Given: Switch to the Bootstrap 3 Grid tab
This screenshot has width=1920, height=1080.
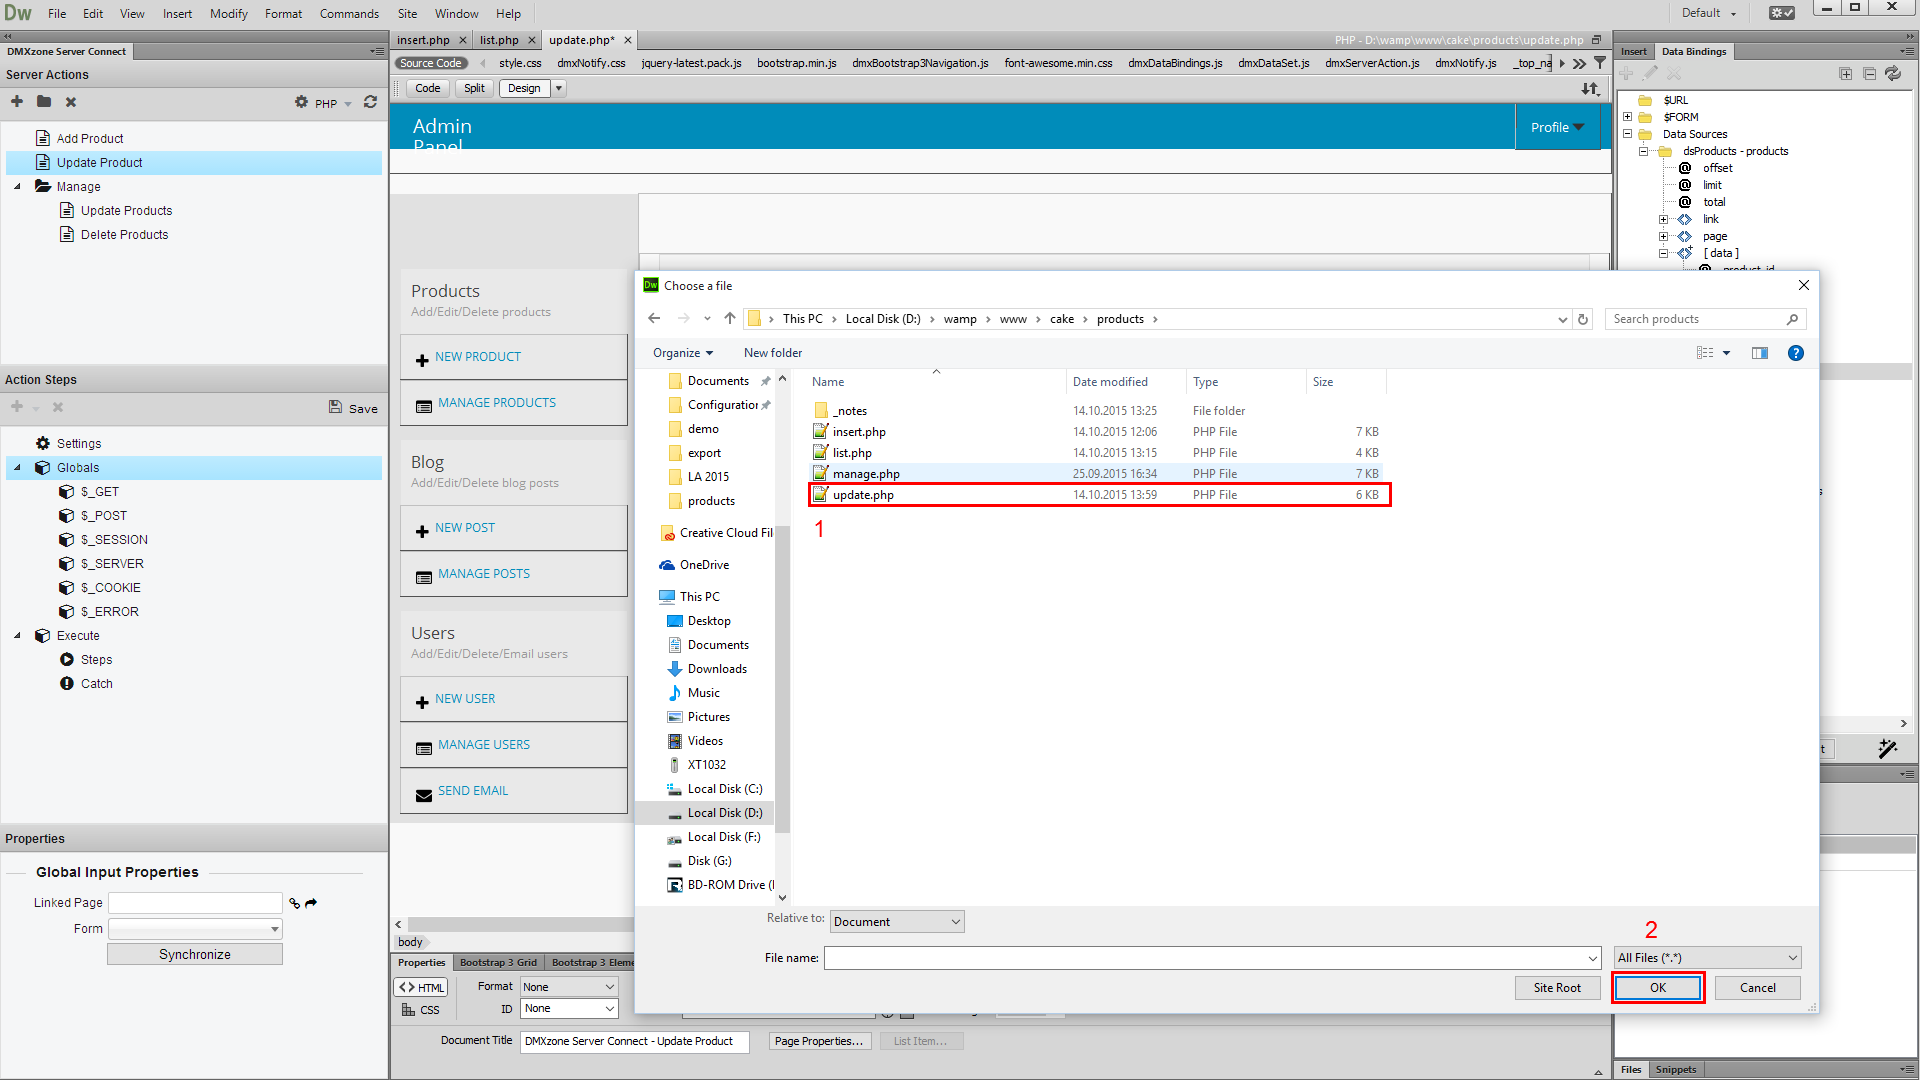Looking at the screenshot, I should pyautogui.click(x=498, y=963).
